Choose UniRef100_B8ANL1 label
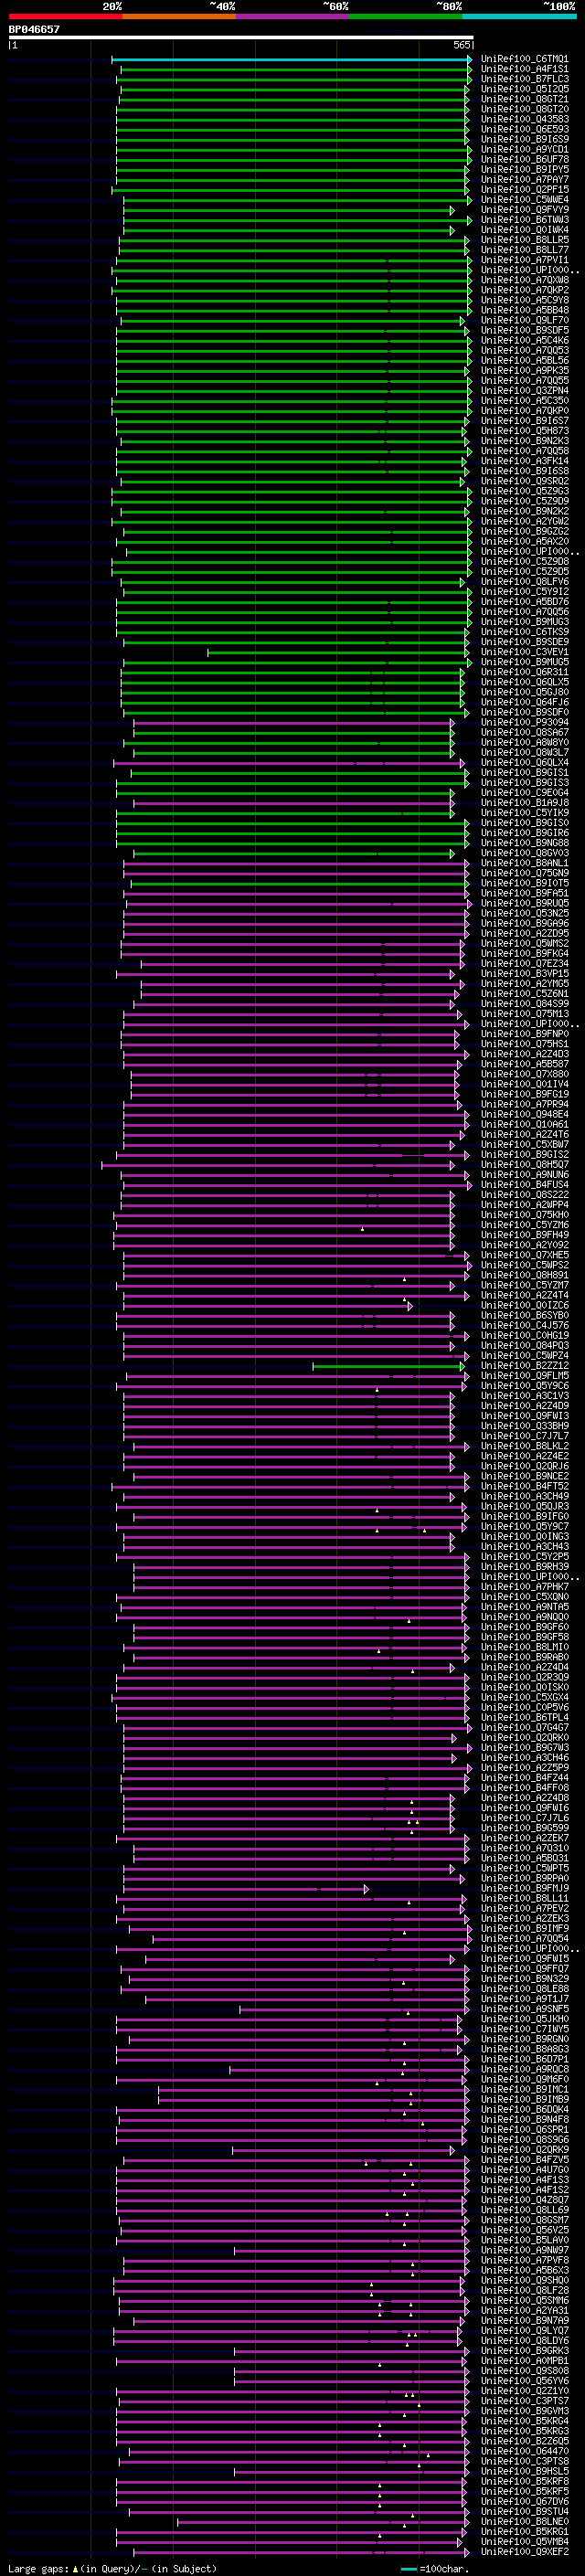This screenshot has width=585, height=2576. tap(525, 863)
